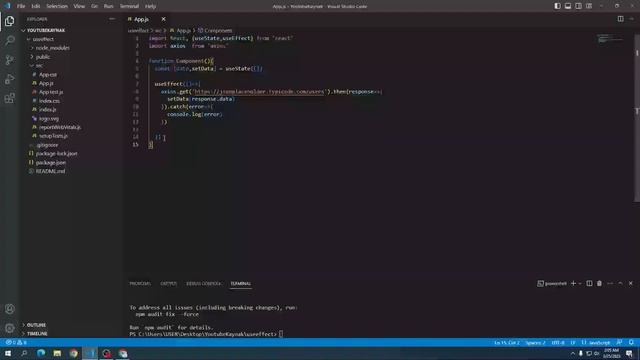
Task: Maximize the panel size chevron
Action: [620, 283]
